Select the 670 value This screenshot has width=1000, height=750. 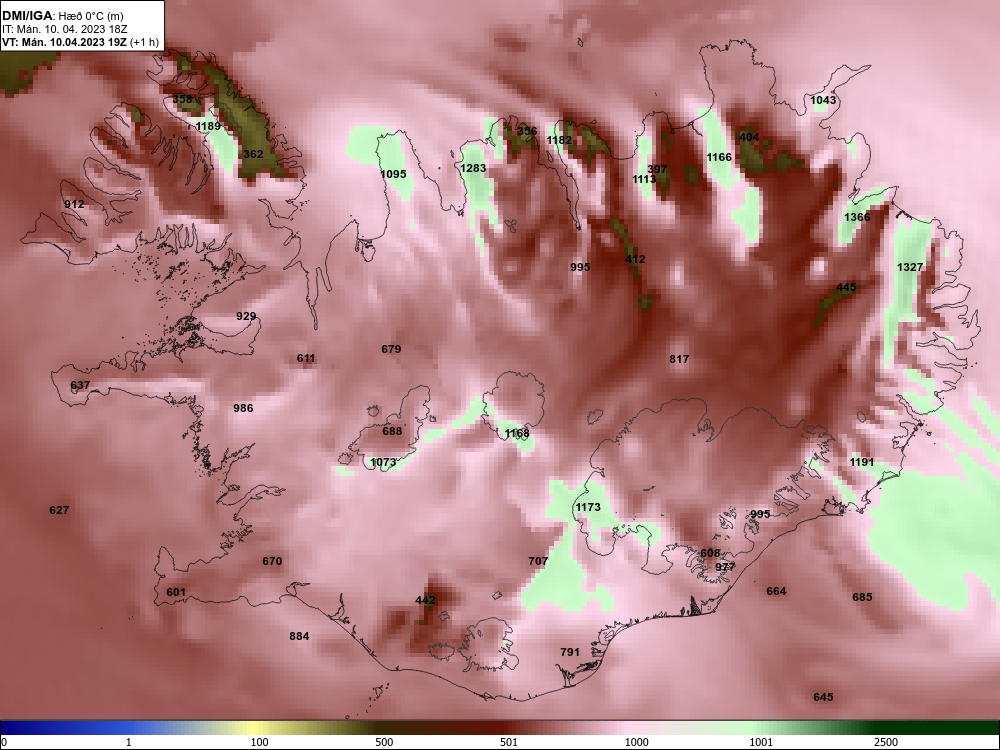272,561
